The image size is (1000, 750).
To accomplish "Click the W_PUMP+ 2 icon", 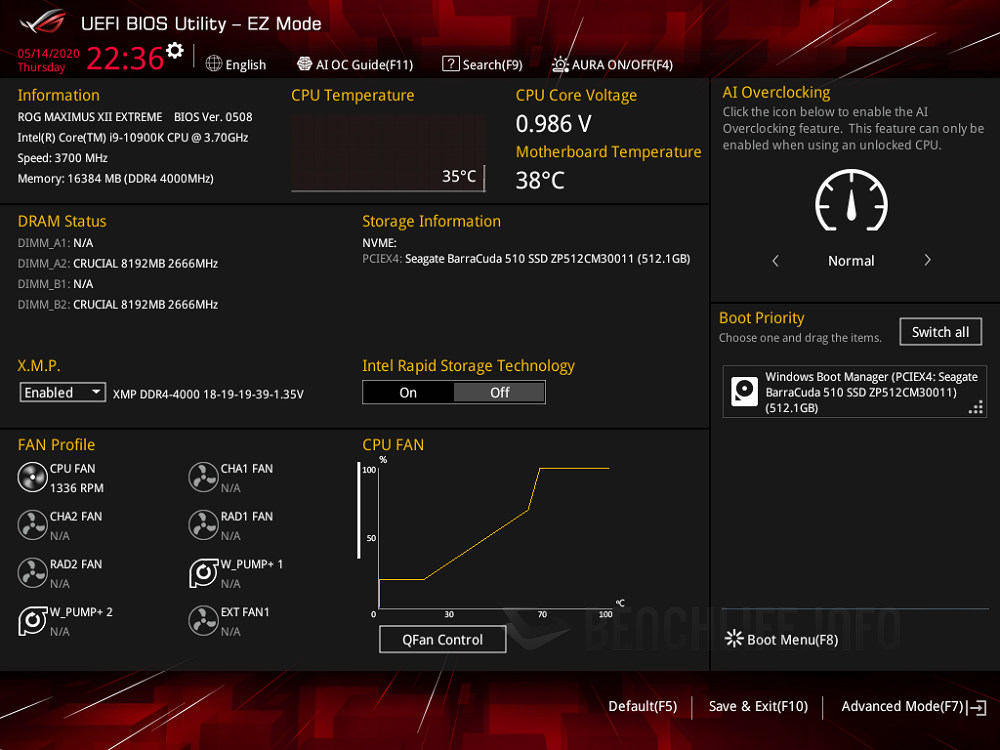I will click(32, 621).
